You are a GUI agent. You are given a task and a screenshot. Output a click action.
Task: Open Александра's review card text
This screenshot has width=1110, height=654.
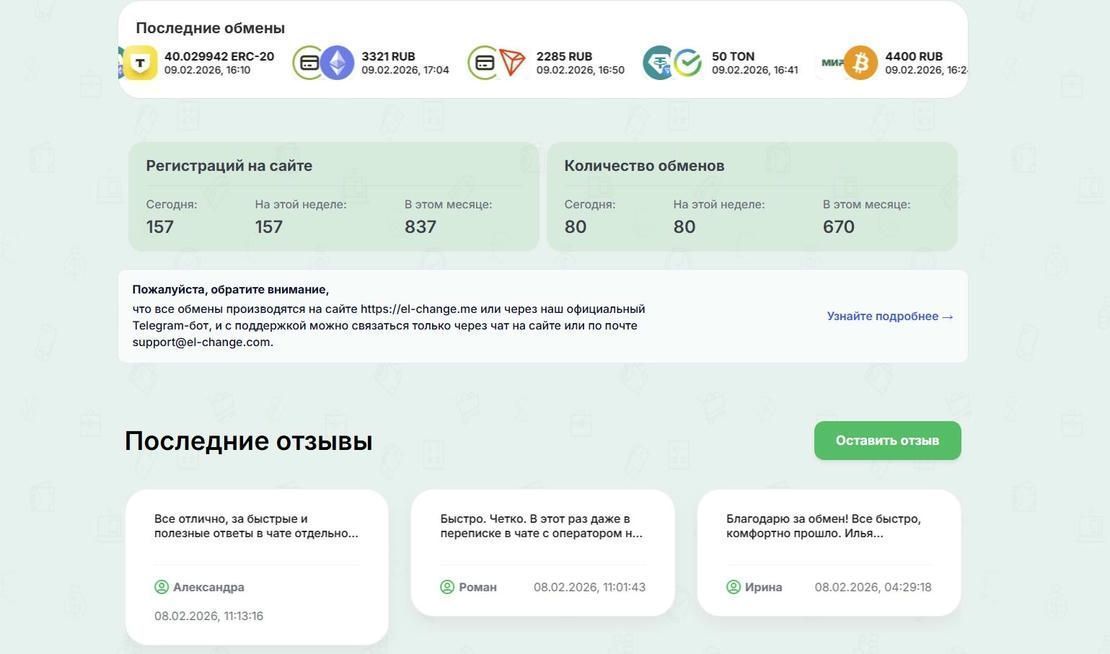[x=256, y=526]
